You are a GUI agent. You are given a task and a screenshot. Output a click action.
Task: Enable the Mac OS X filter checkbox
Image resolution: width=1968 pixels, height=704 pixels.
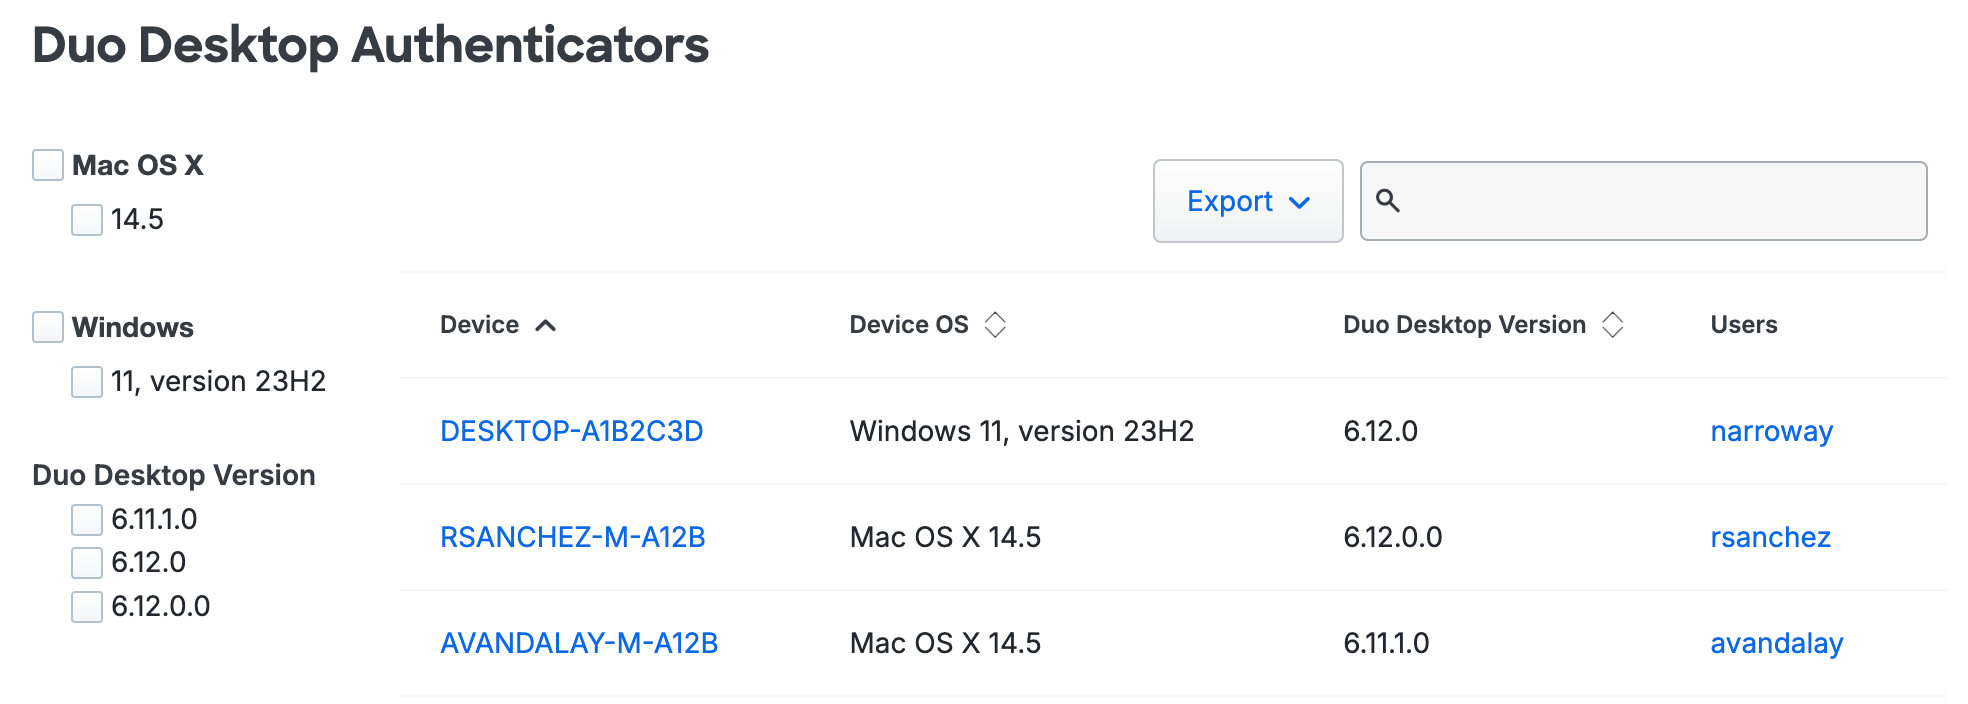pyautogui.click(x=48, y=164)
